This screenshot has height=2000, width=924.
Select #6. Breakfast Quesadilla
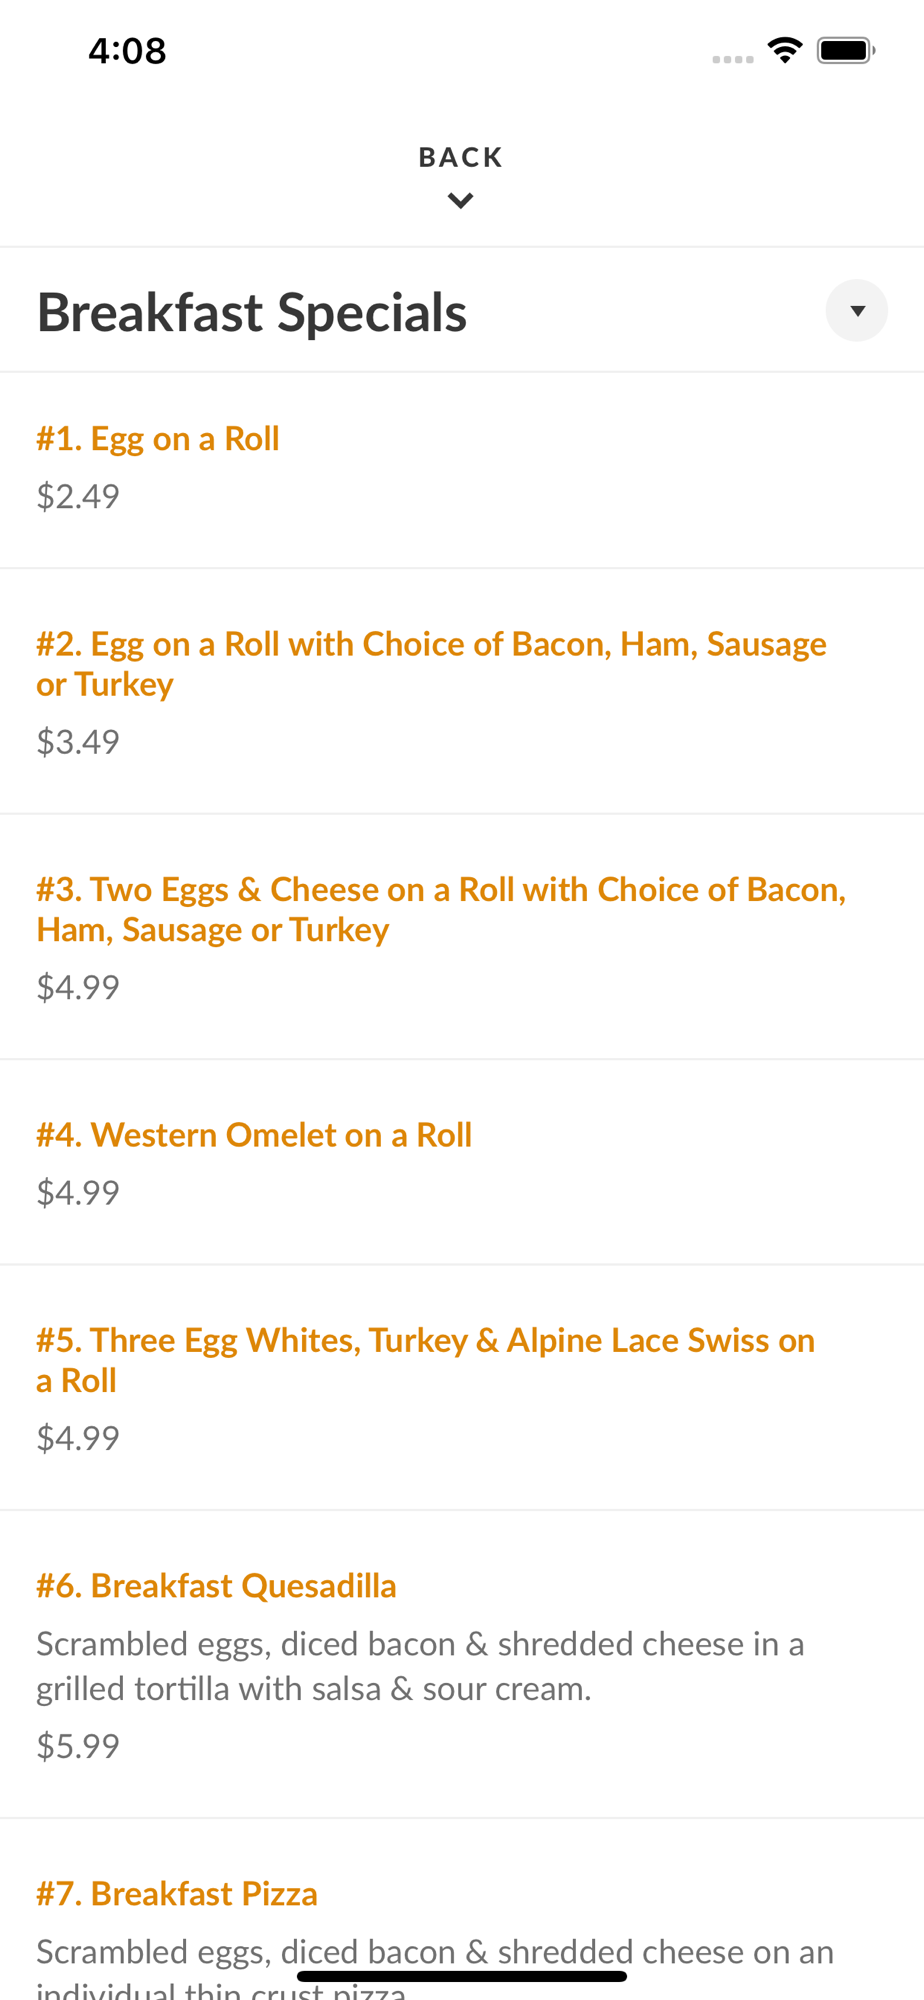pos(216,1586)
